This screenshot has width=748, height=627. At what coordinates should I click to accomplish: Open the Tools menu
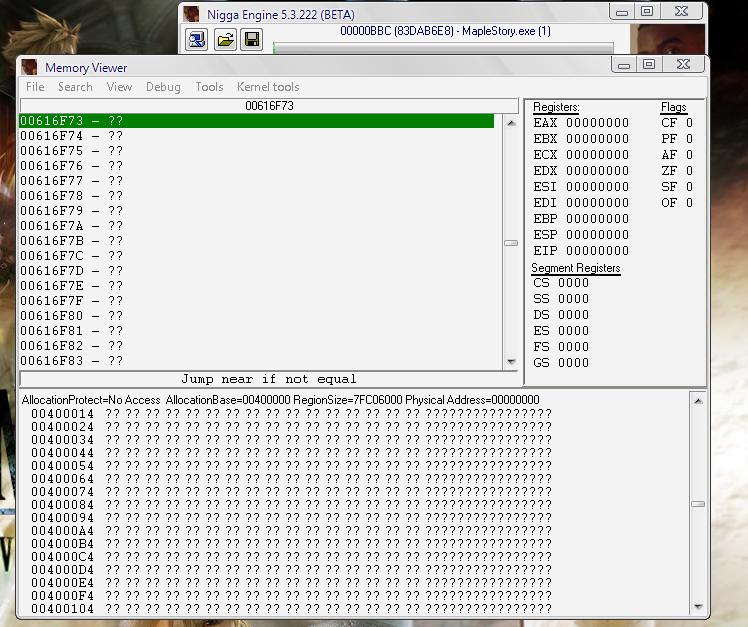[x=209, y=87]
